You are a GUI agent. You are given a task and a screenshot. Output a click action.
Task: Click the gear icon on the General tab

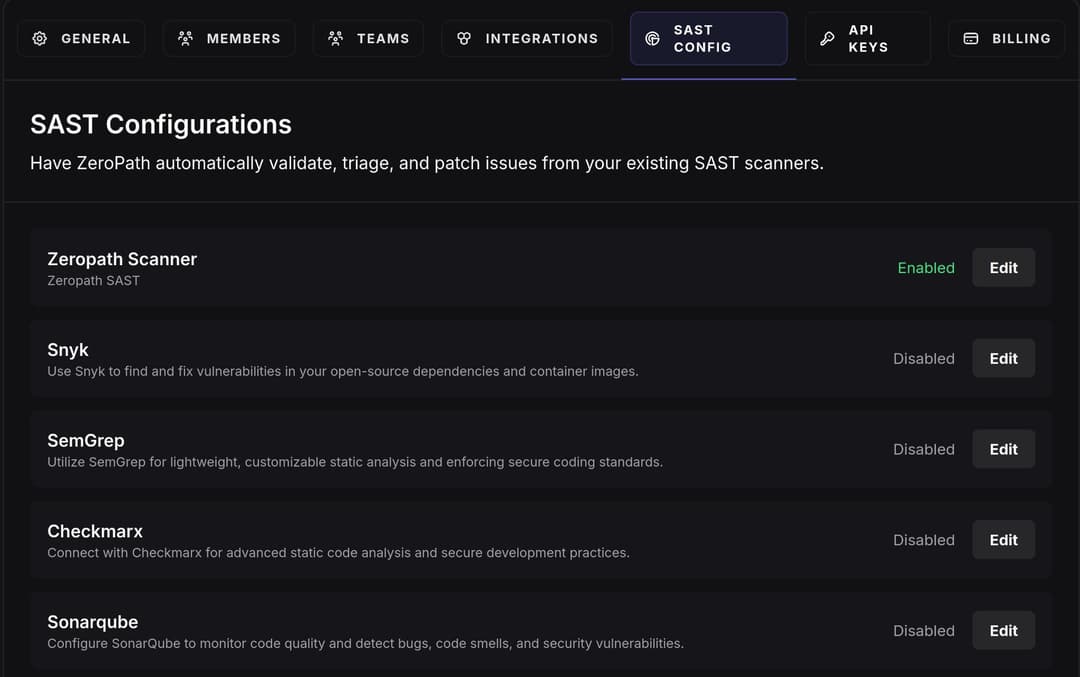point(40,38)
